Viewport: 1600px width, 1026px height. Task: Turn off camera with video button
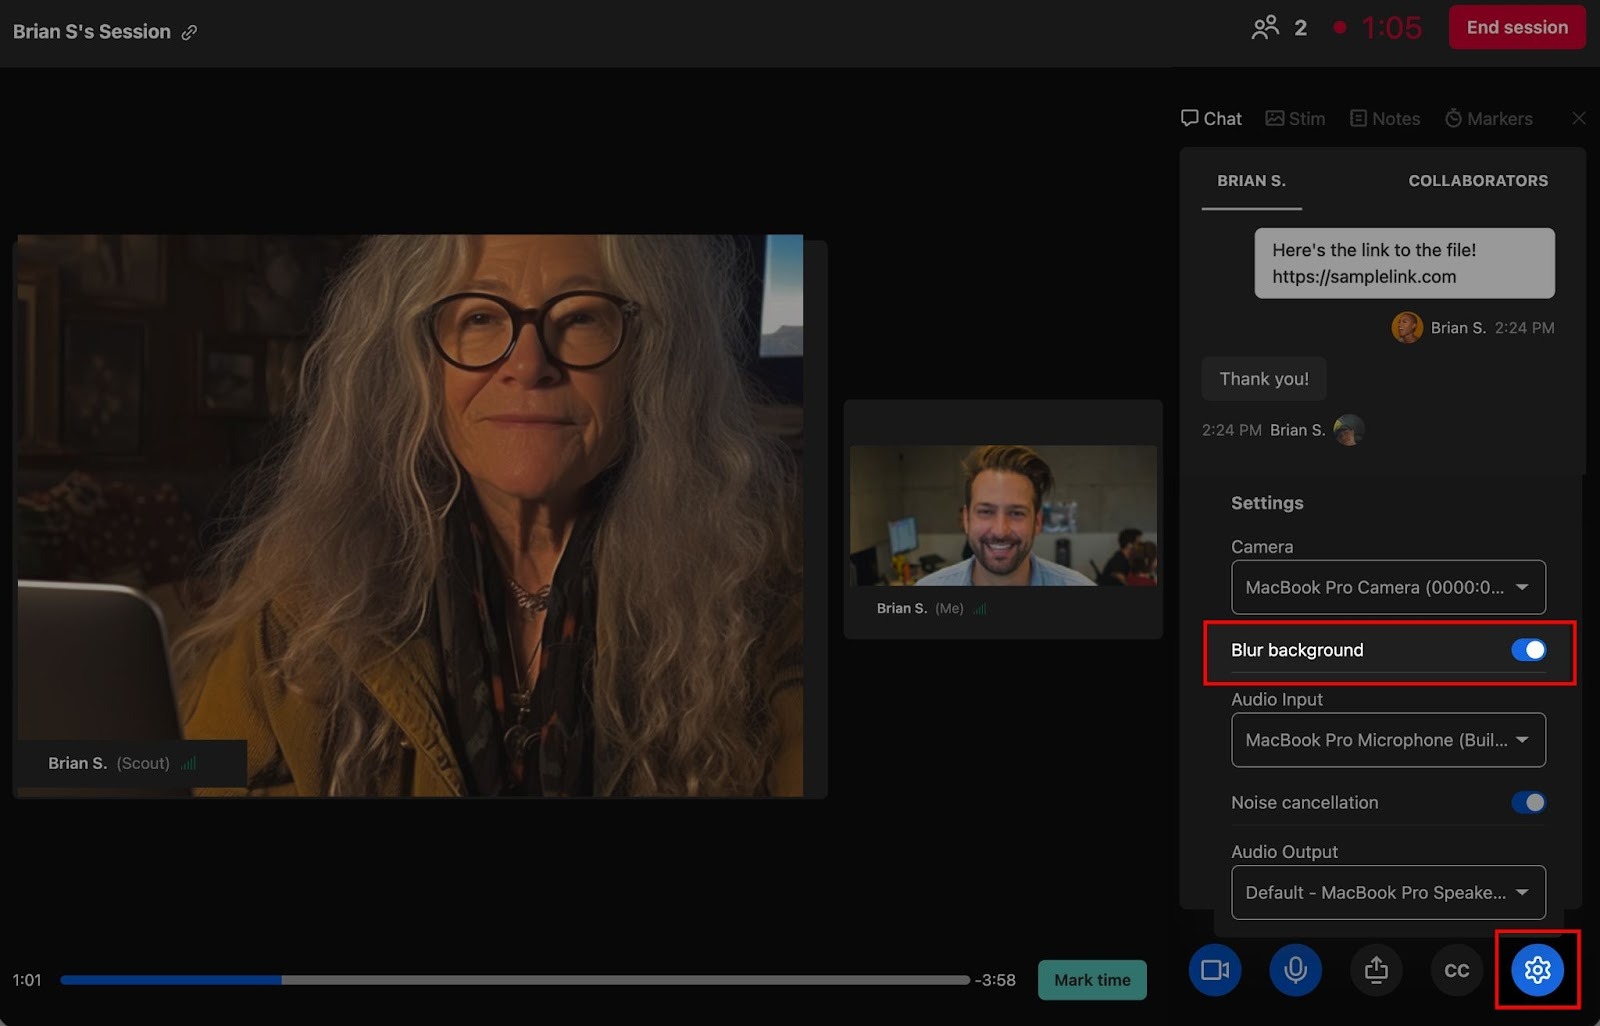pos(1214,970)
